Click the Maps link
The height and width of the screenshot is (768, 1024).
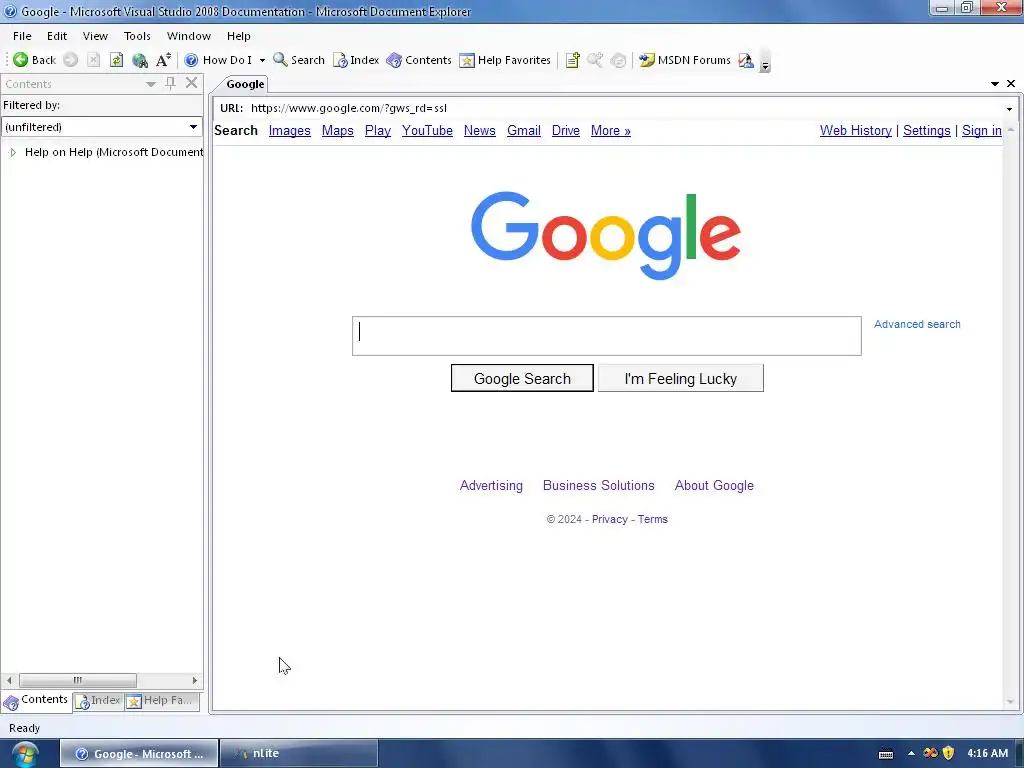[338, 131]
